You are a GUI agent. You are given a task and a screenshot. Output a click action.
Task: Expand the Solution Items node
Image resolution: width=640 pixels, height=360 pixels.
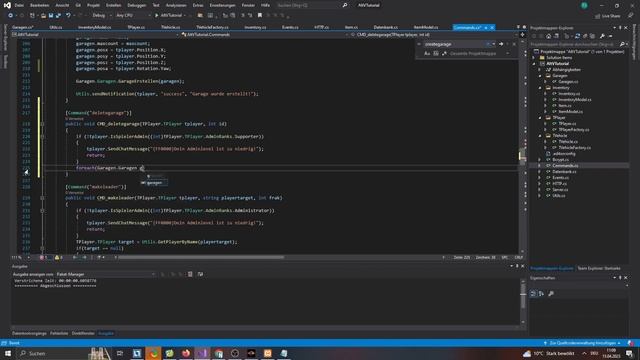tap(534, 58)
